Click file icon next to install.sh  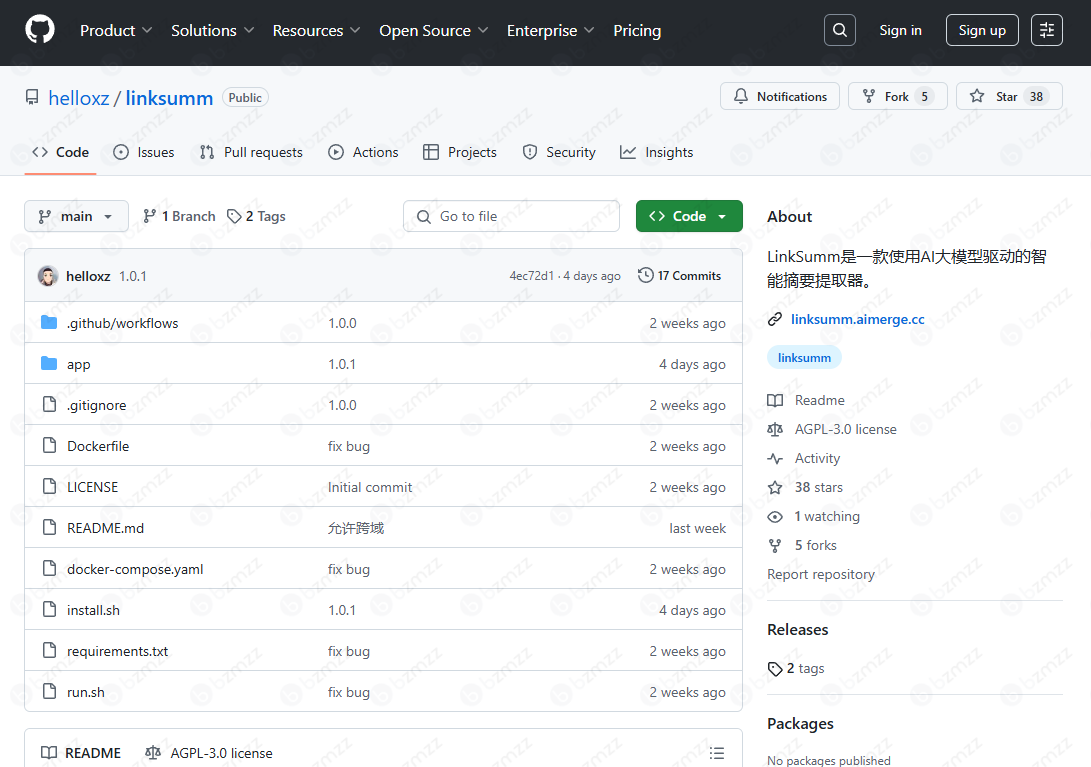click(x=49, y=609)
